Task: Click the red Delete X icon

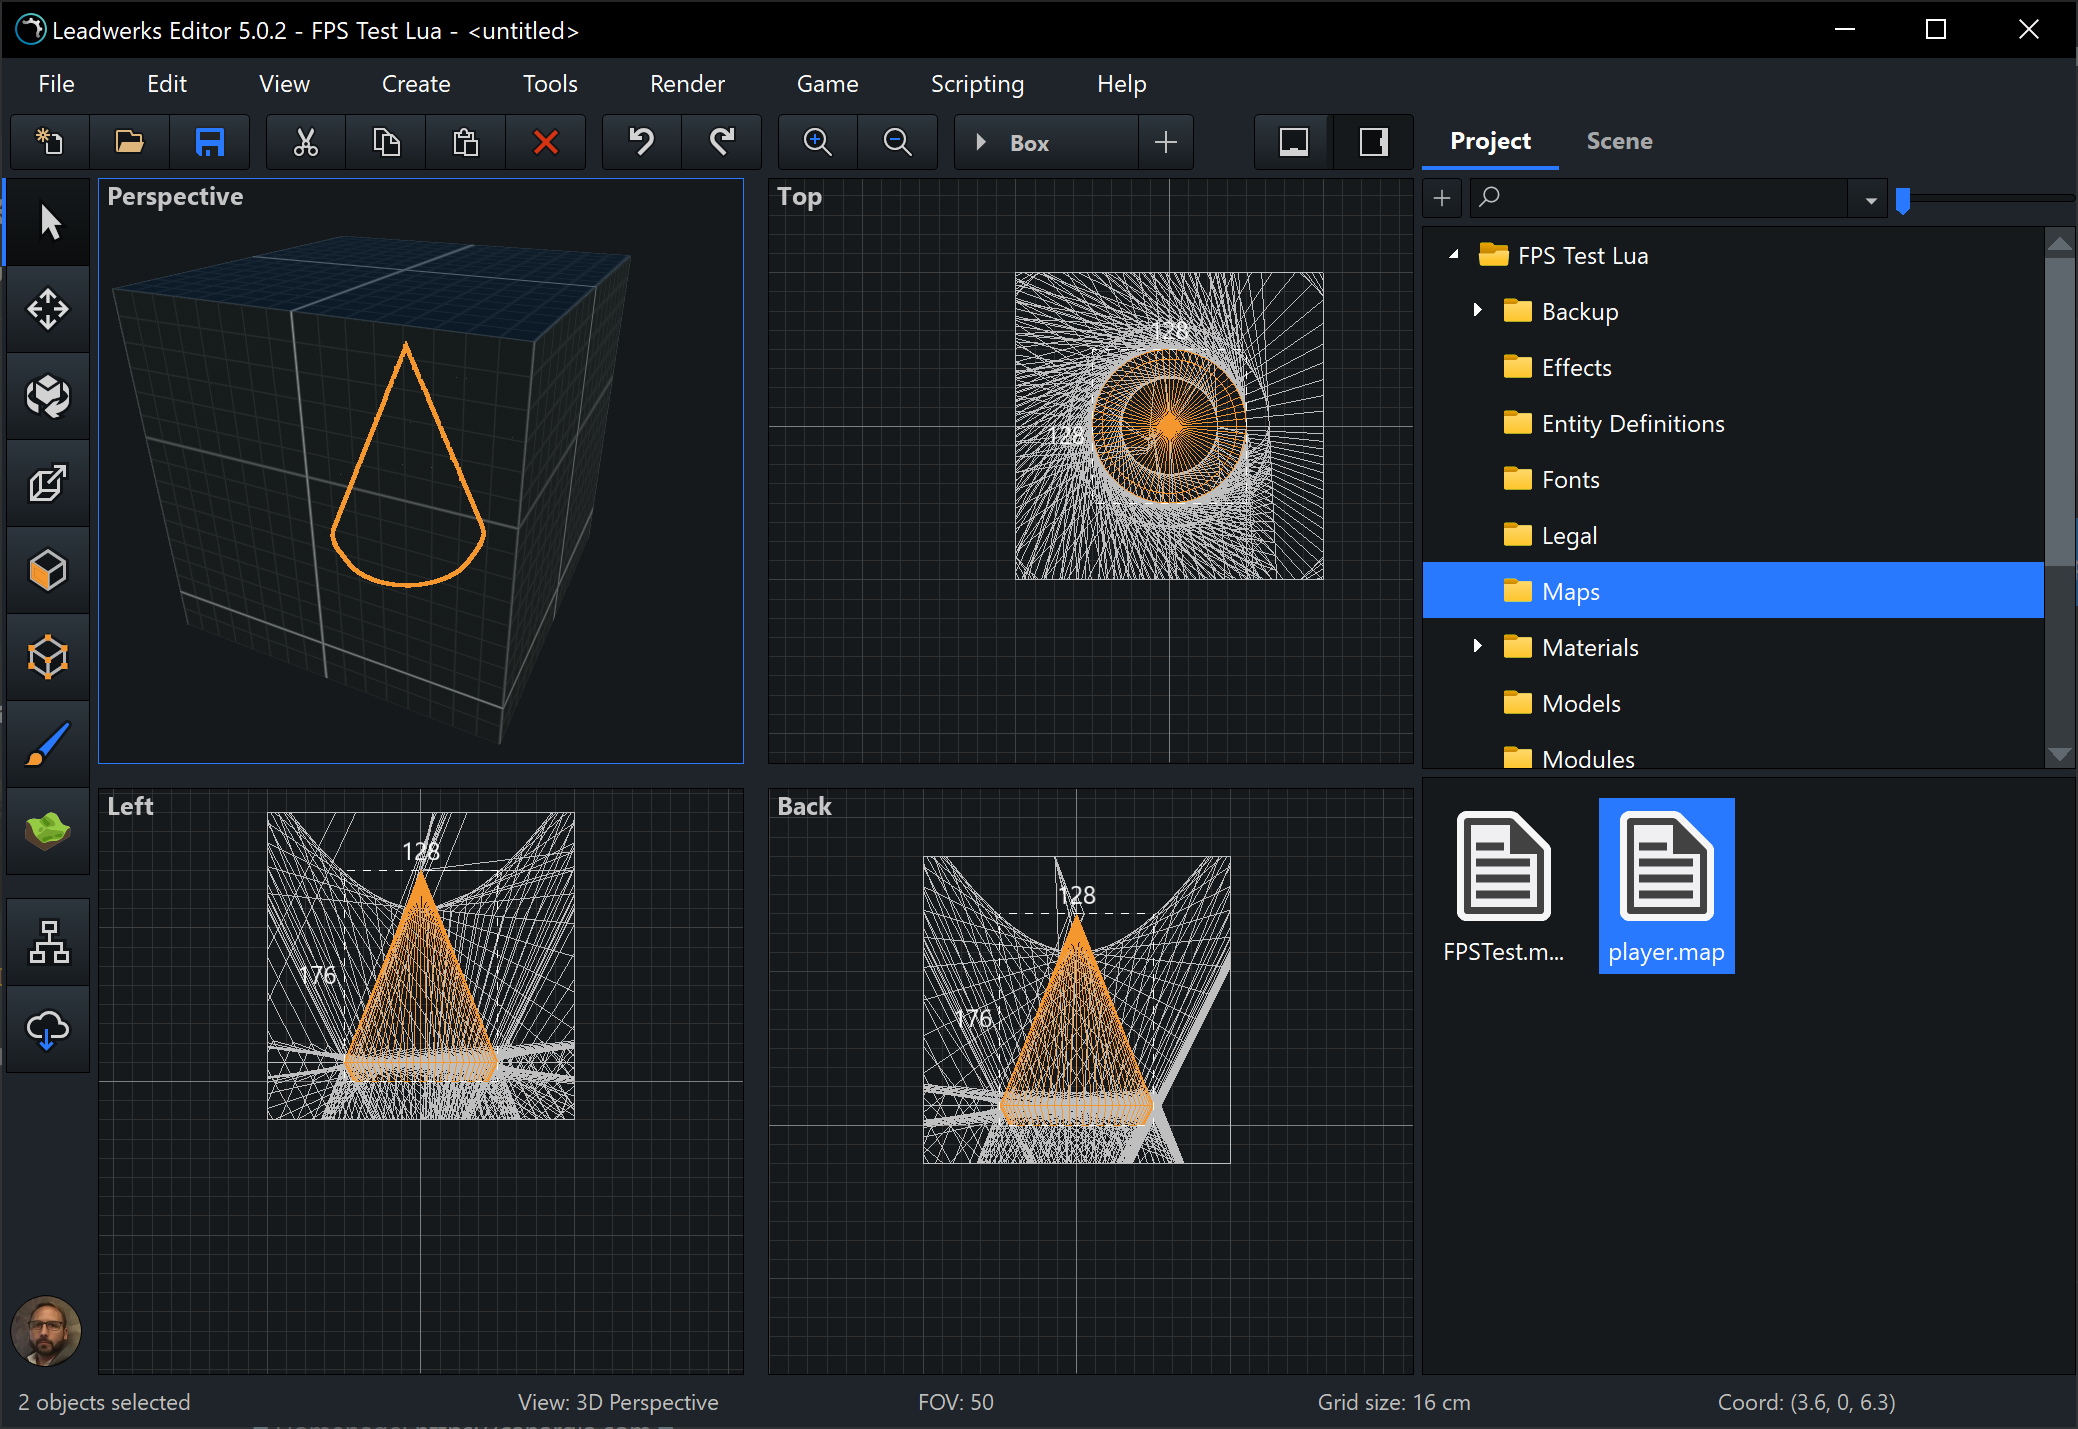Action: point(545,142)
